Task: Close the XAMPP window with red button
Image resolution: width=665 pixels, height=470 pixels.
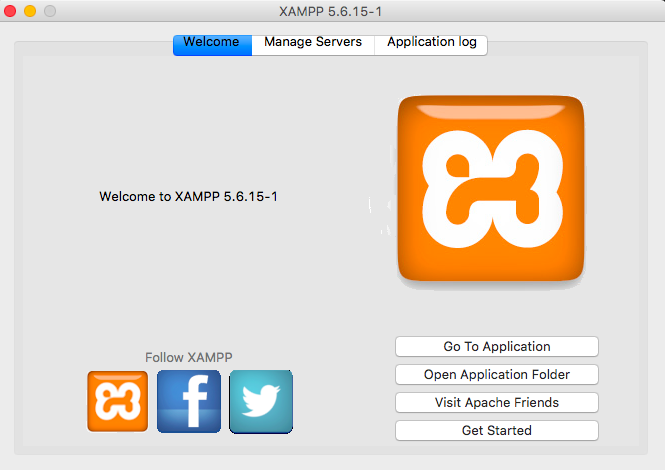Action: click(x=10, y=11)
